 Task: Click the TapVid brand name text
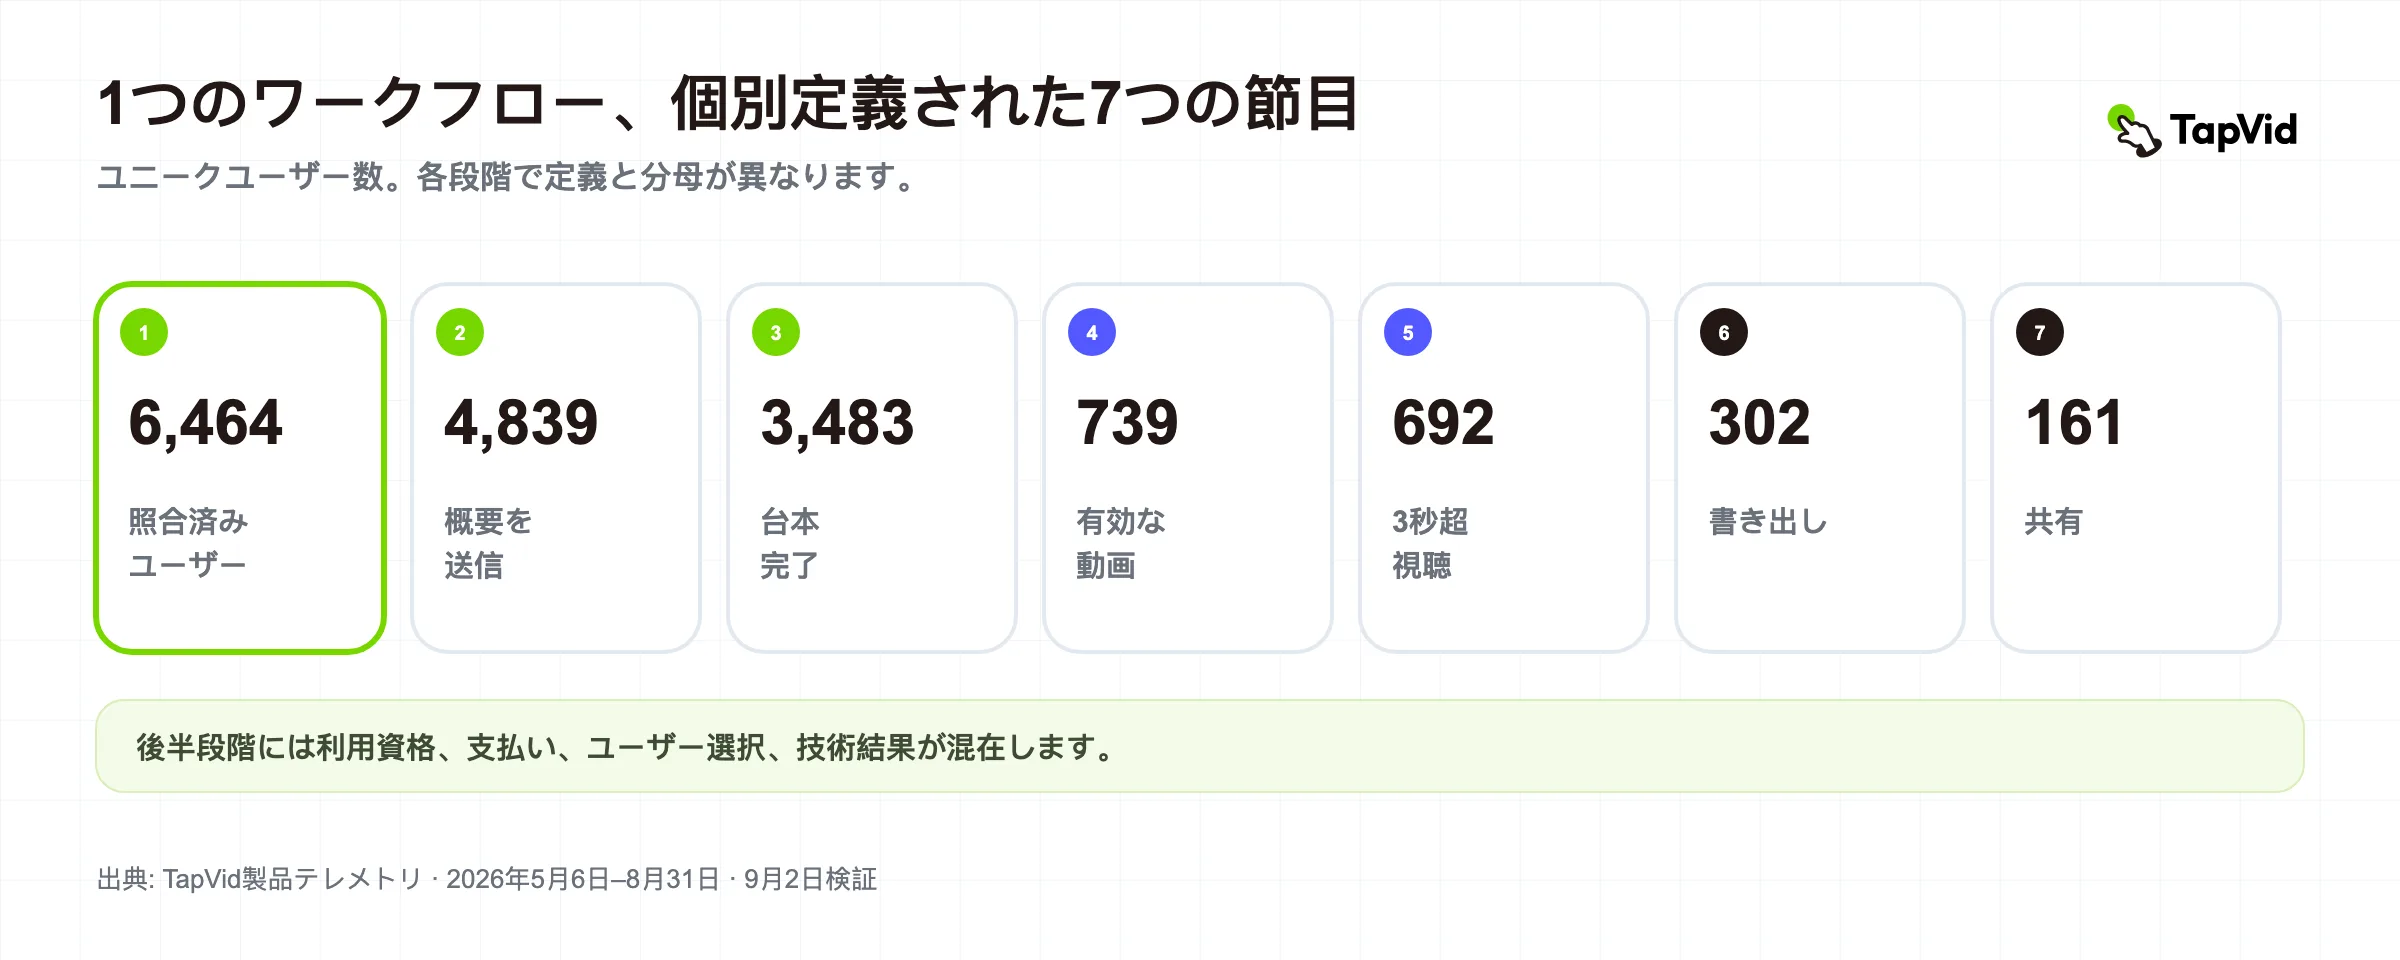(2234, 131)
